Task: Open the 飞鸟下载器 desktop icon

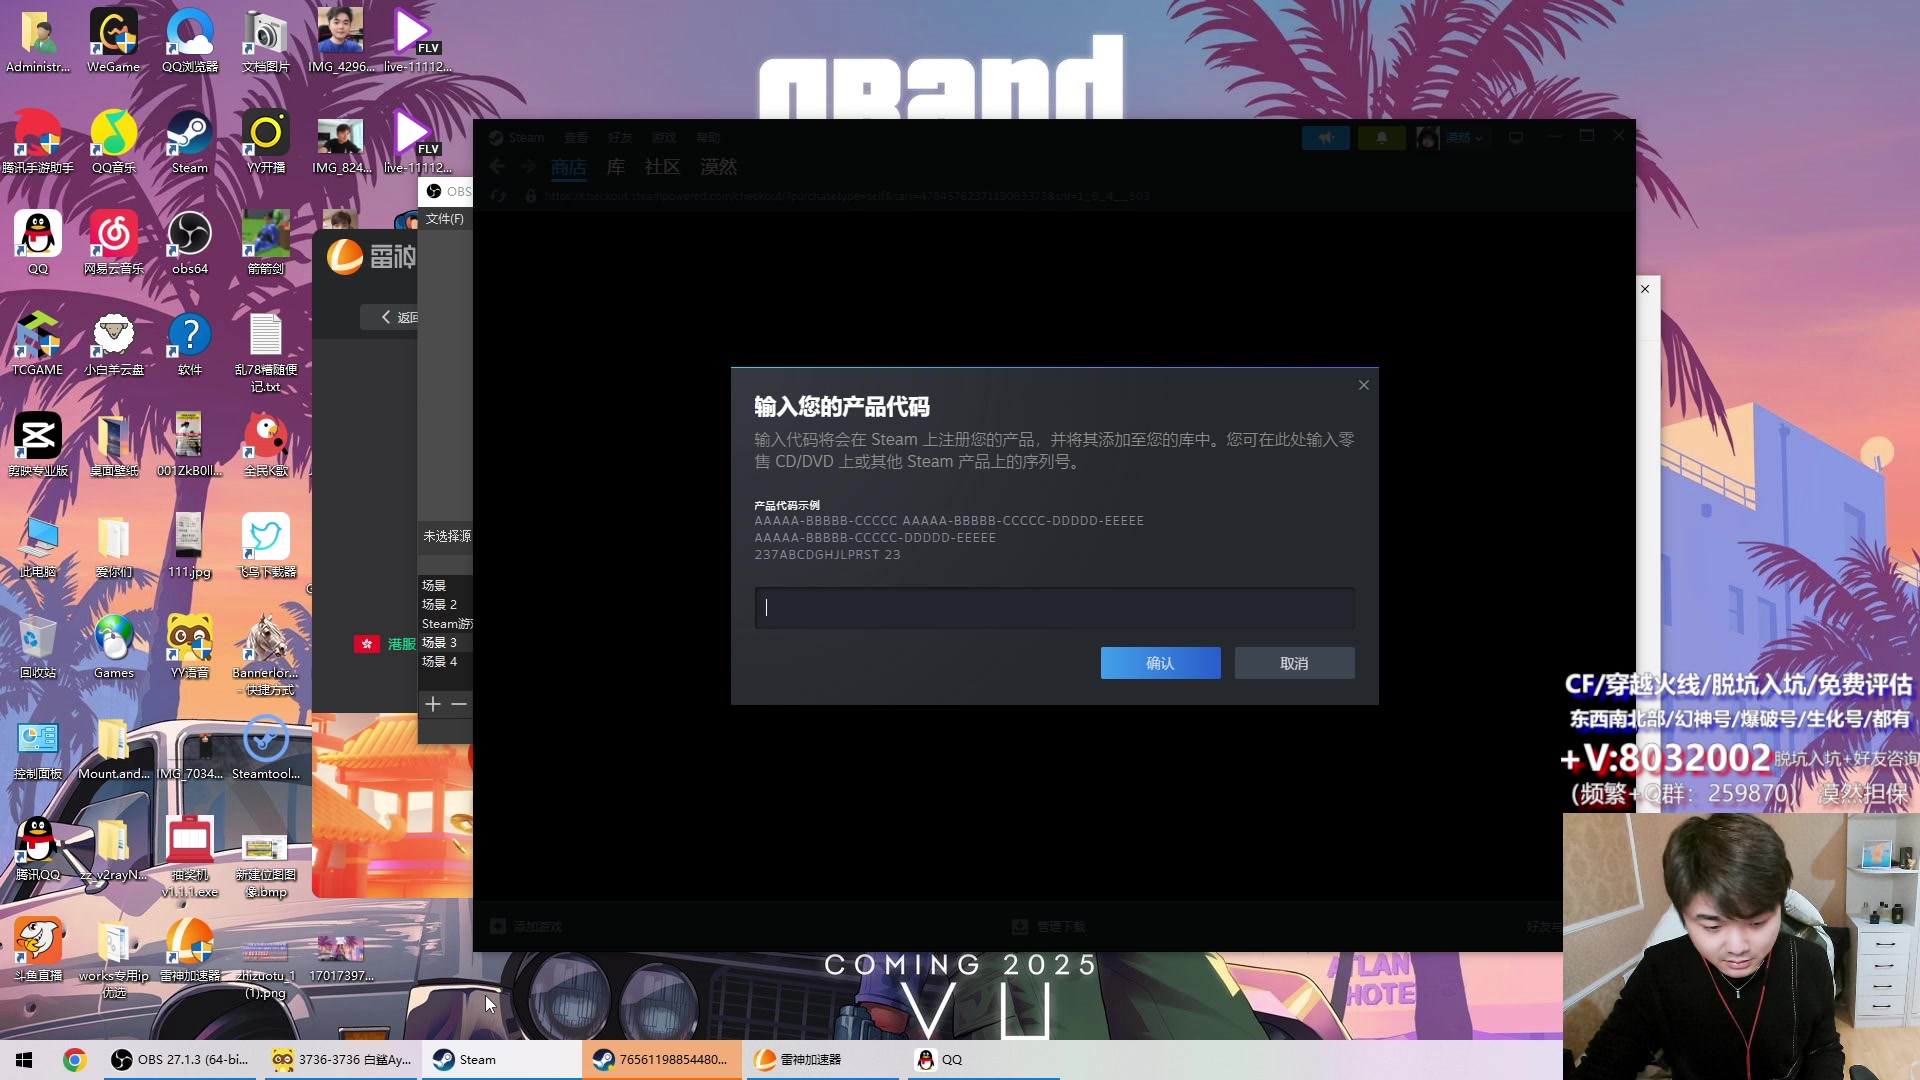Action: click(x=266, y=545)
